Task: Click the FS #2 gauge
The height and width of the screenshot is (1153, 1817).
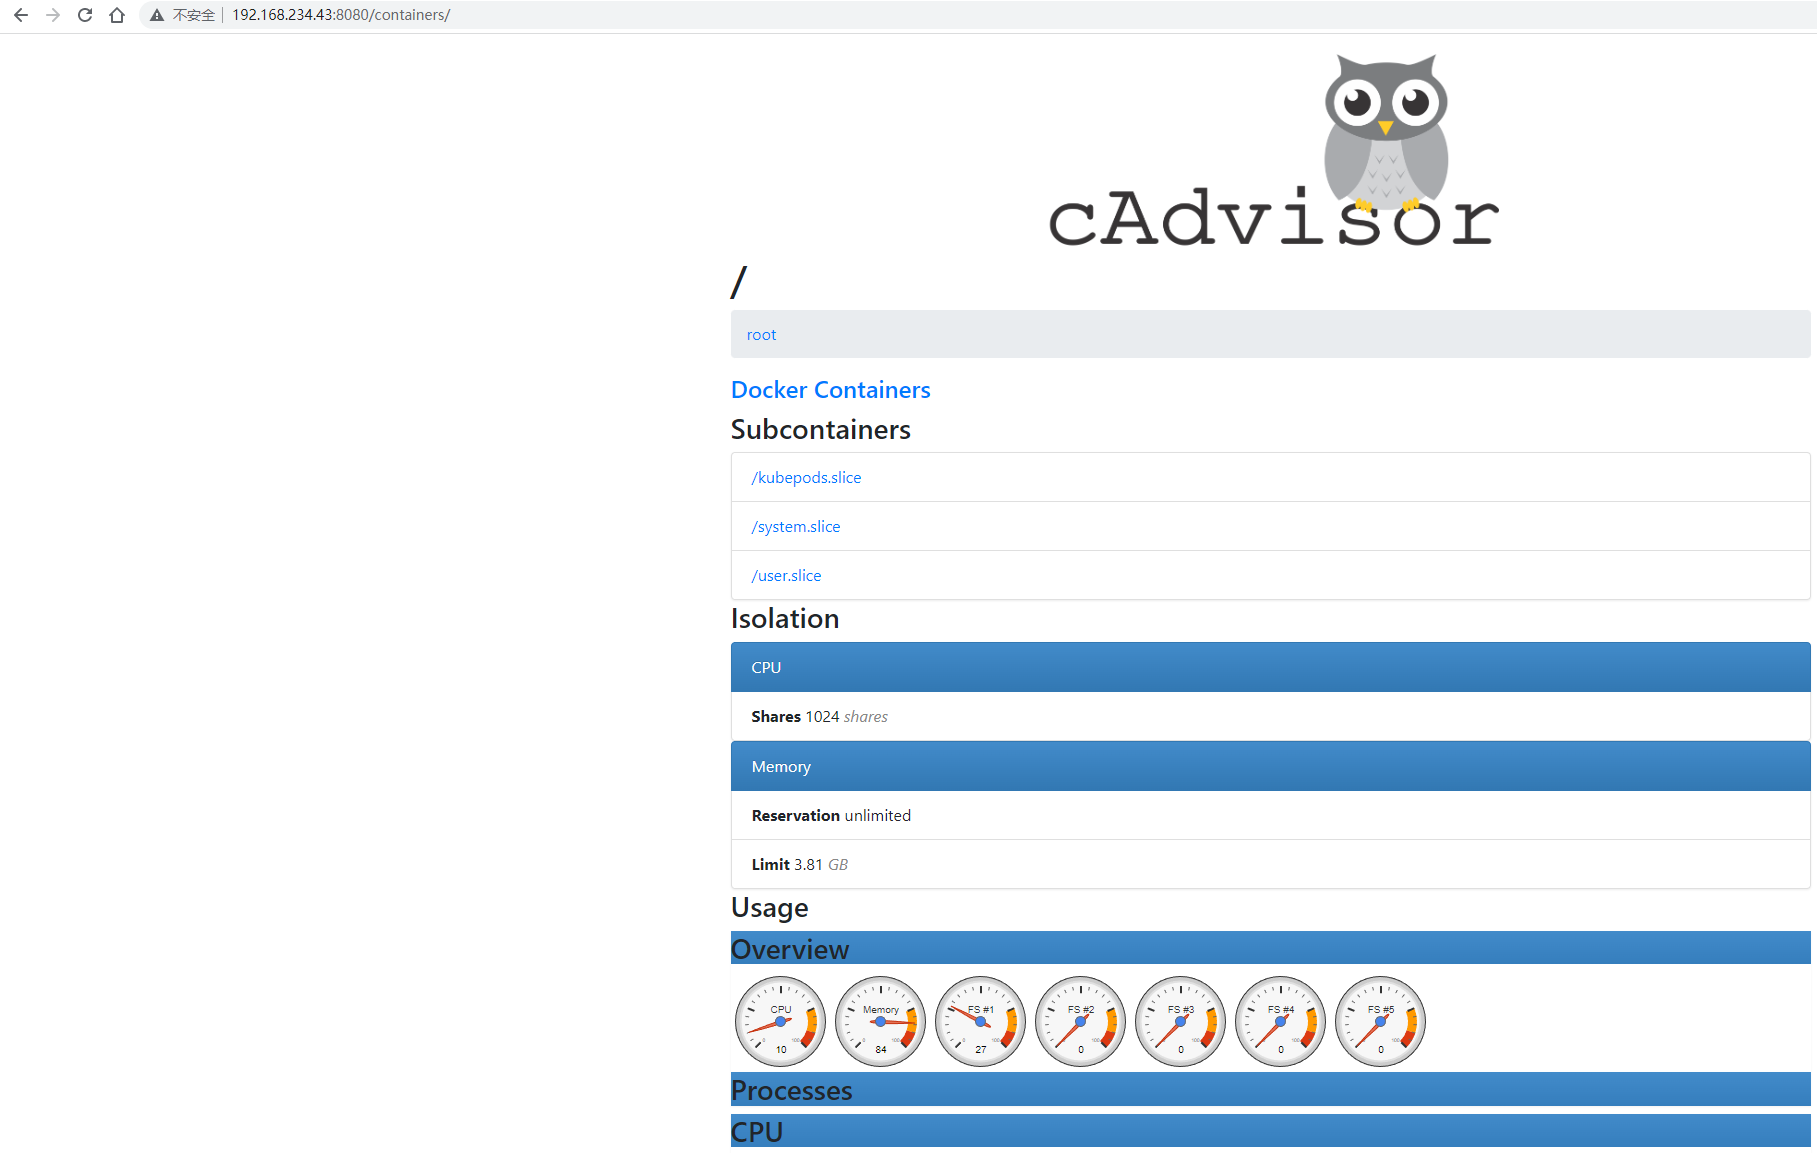Action: click(x=1081, y=1021)
